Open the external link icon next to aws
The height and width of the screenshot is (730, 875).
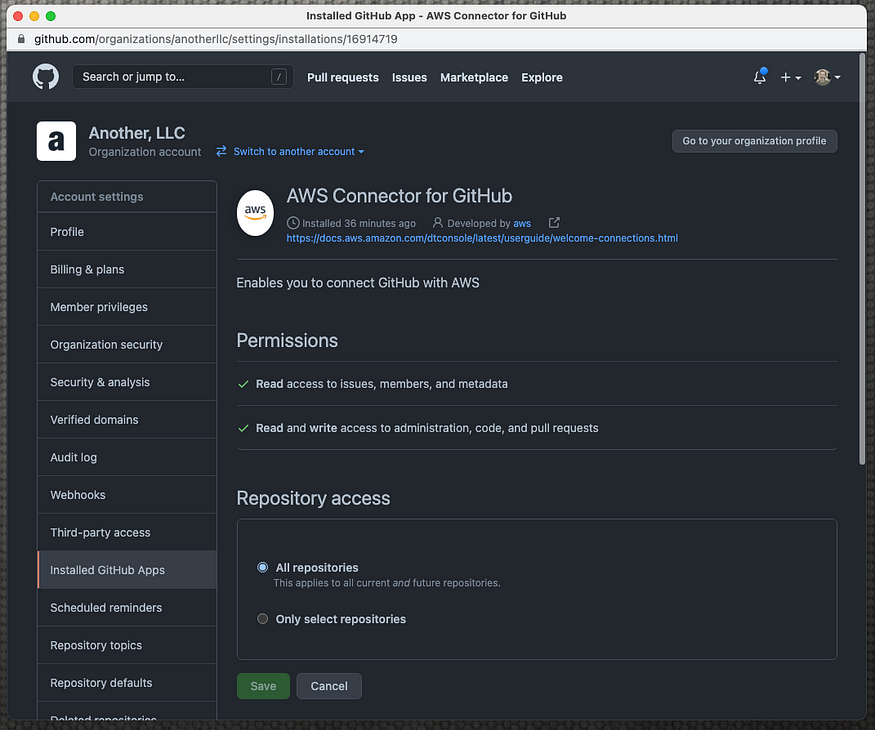point(554,223)
